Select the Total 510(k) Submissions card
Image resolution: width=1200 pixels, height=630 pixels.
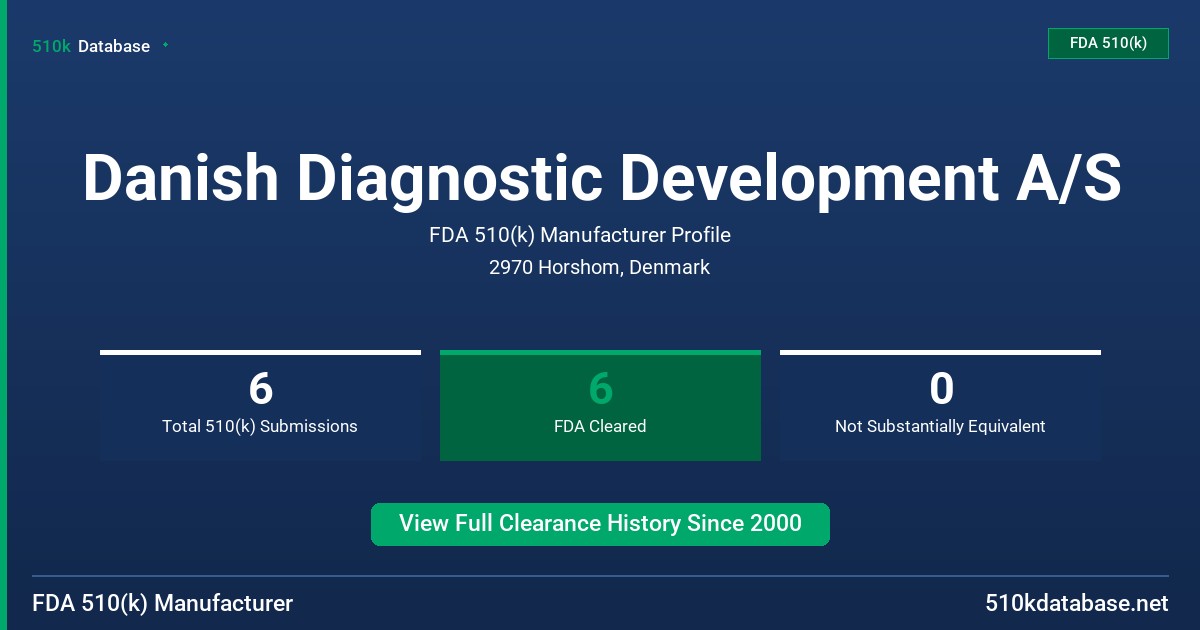point(260,405)
